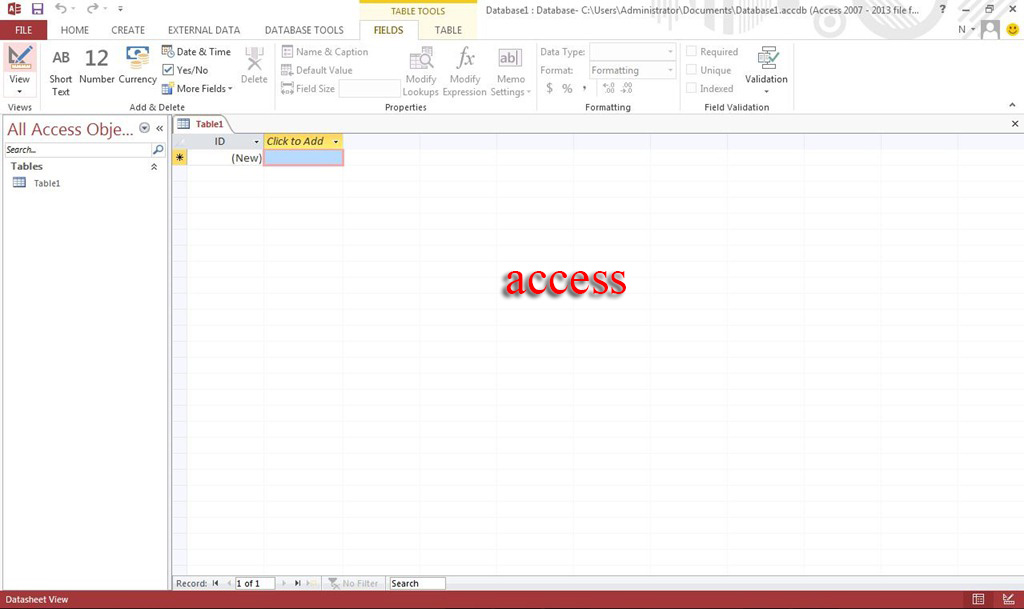Image resolution: width=1024 pixels, height=609 pixels.
Task: Expand More Fields dropdown
Action: pos(197,88)
